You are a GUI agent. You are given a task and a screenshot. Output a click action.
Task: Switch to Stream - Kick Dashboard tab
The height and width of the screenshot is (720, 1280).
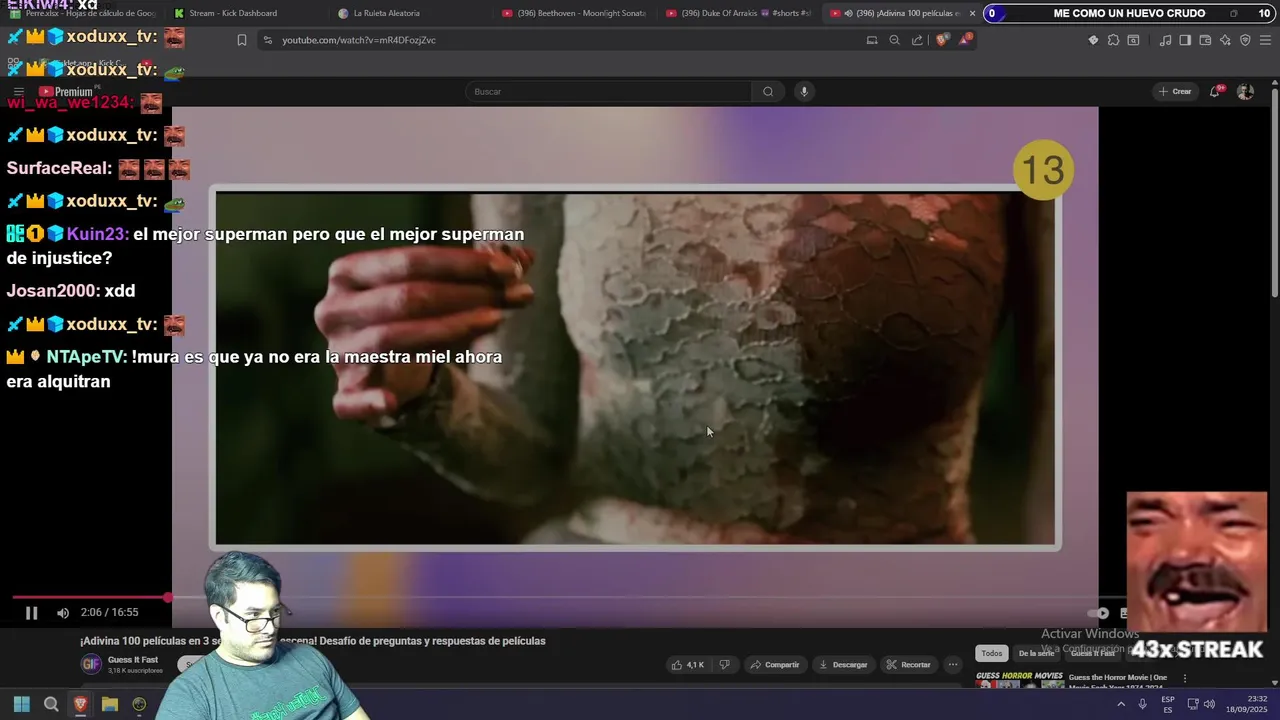233,13
